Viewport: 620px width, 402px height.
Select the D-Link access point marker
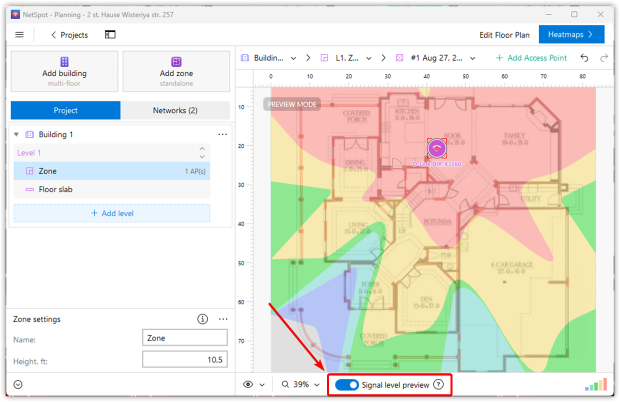[x=437, y=148]
